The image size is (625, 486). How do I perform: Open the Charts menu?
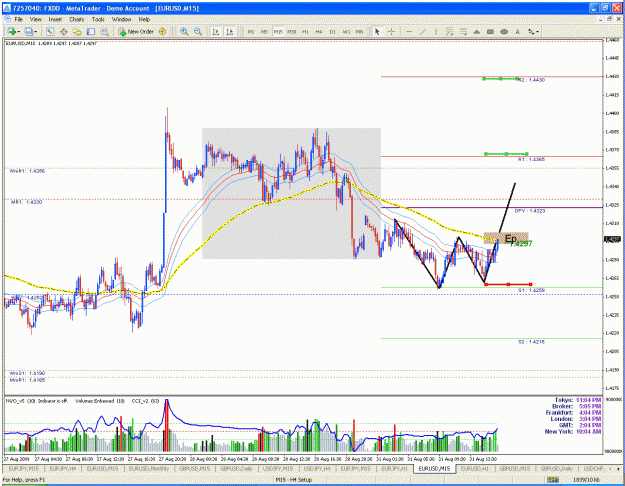pyautogui.click(x=77, y=19)
